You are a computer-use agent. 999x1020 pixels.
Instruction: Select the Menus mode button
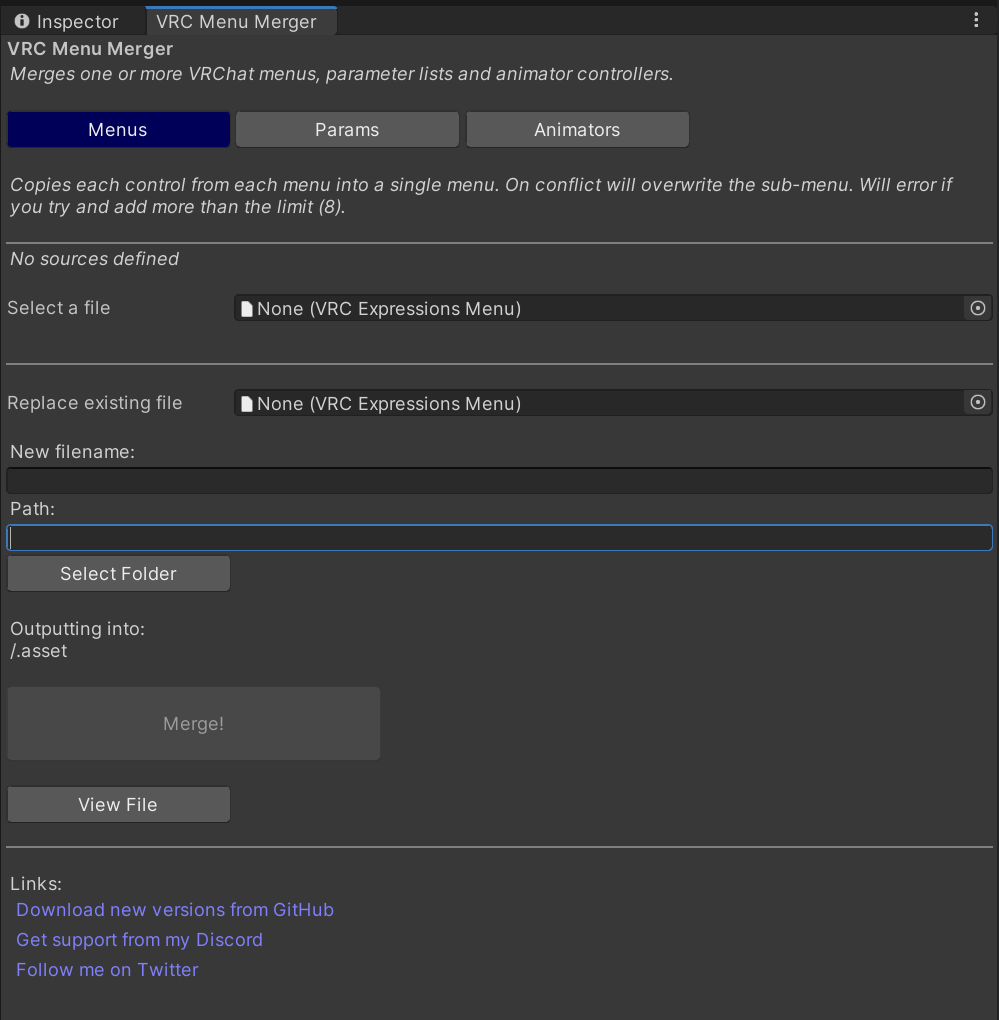click(x=118, y=129)
